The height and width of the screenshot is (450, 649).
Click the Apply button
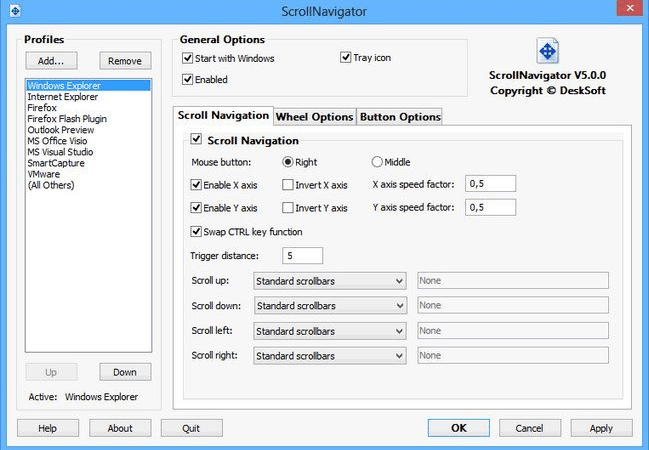pyautogui.click(x=601, y=428)
